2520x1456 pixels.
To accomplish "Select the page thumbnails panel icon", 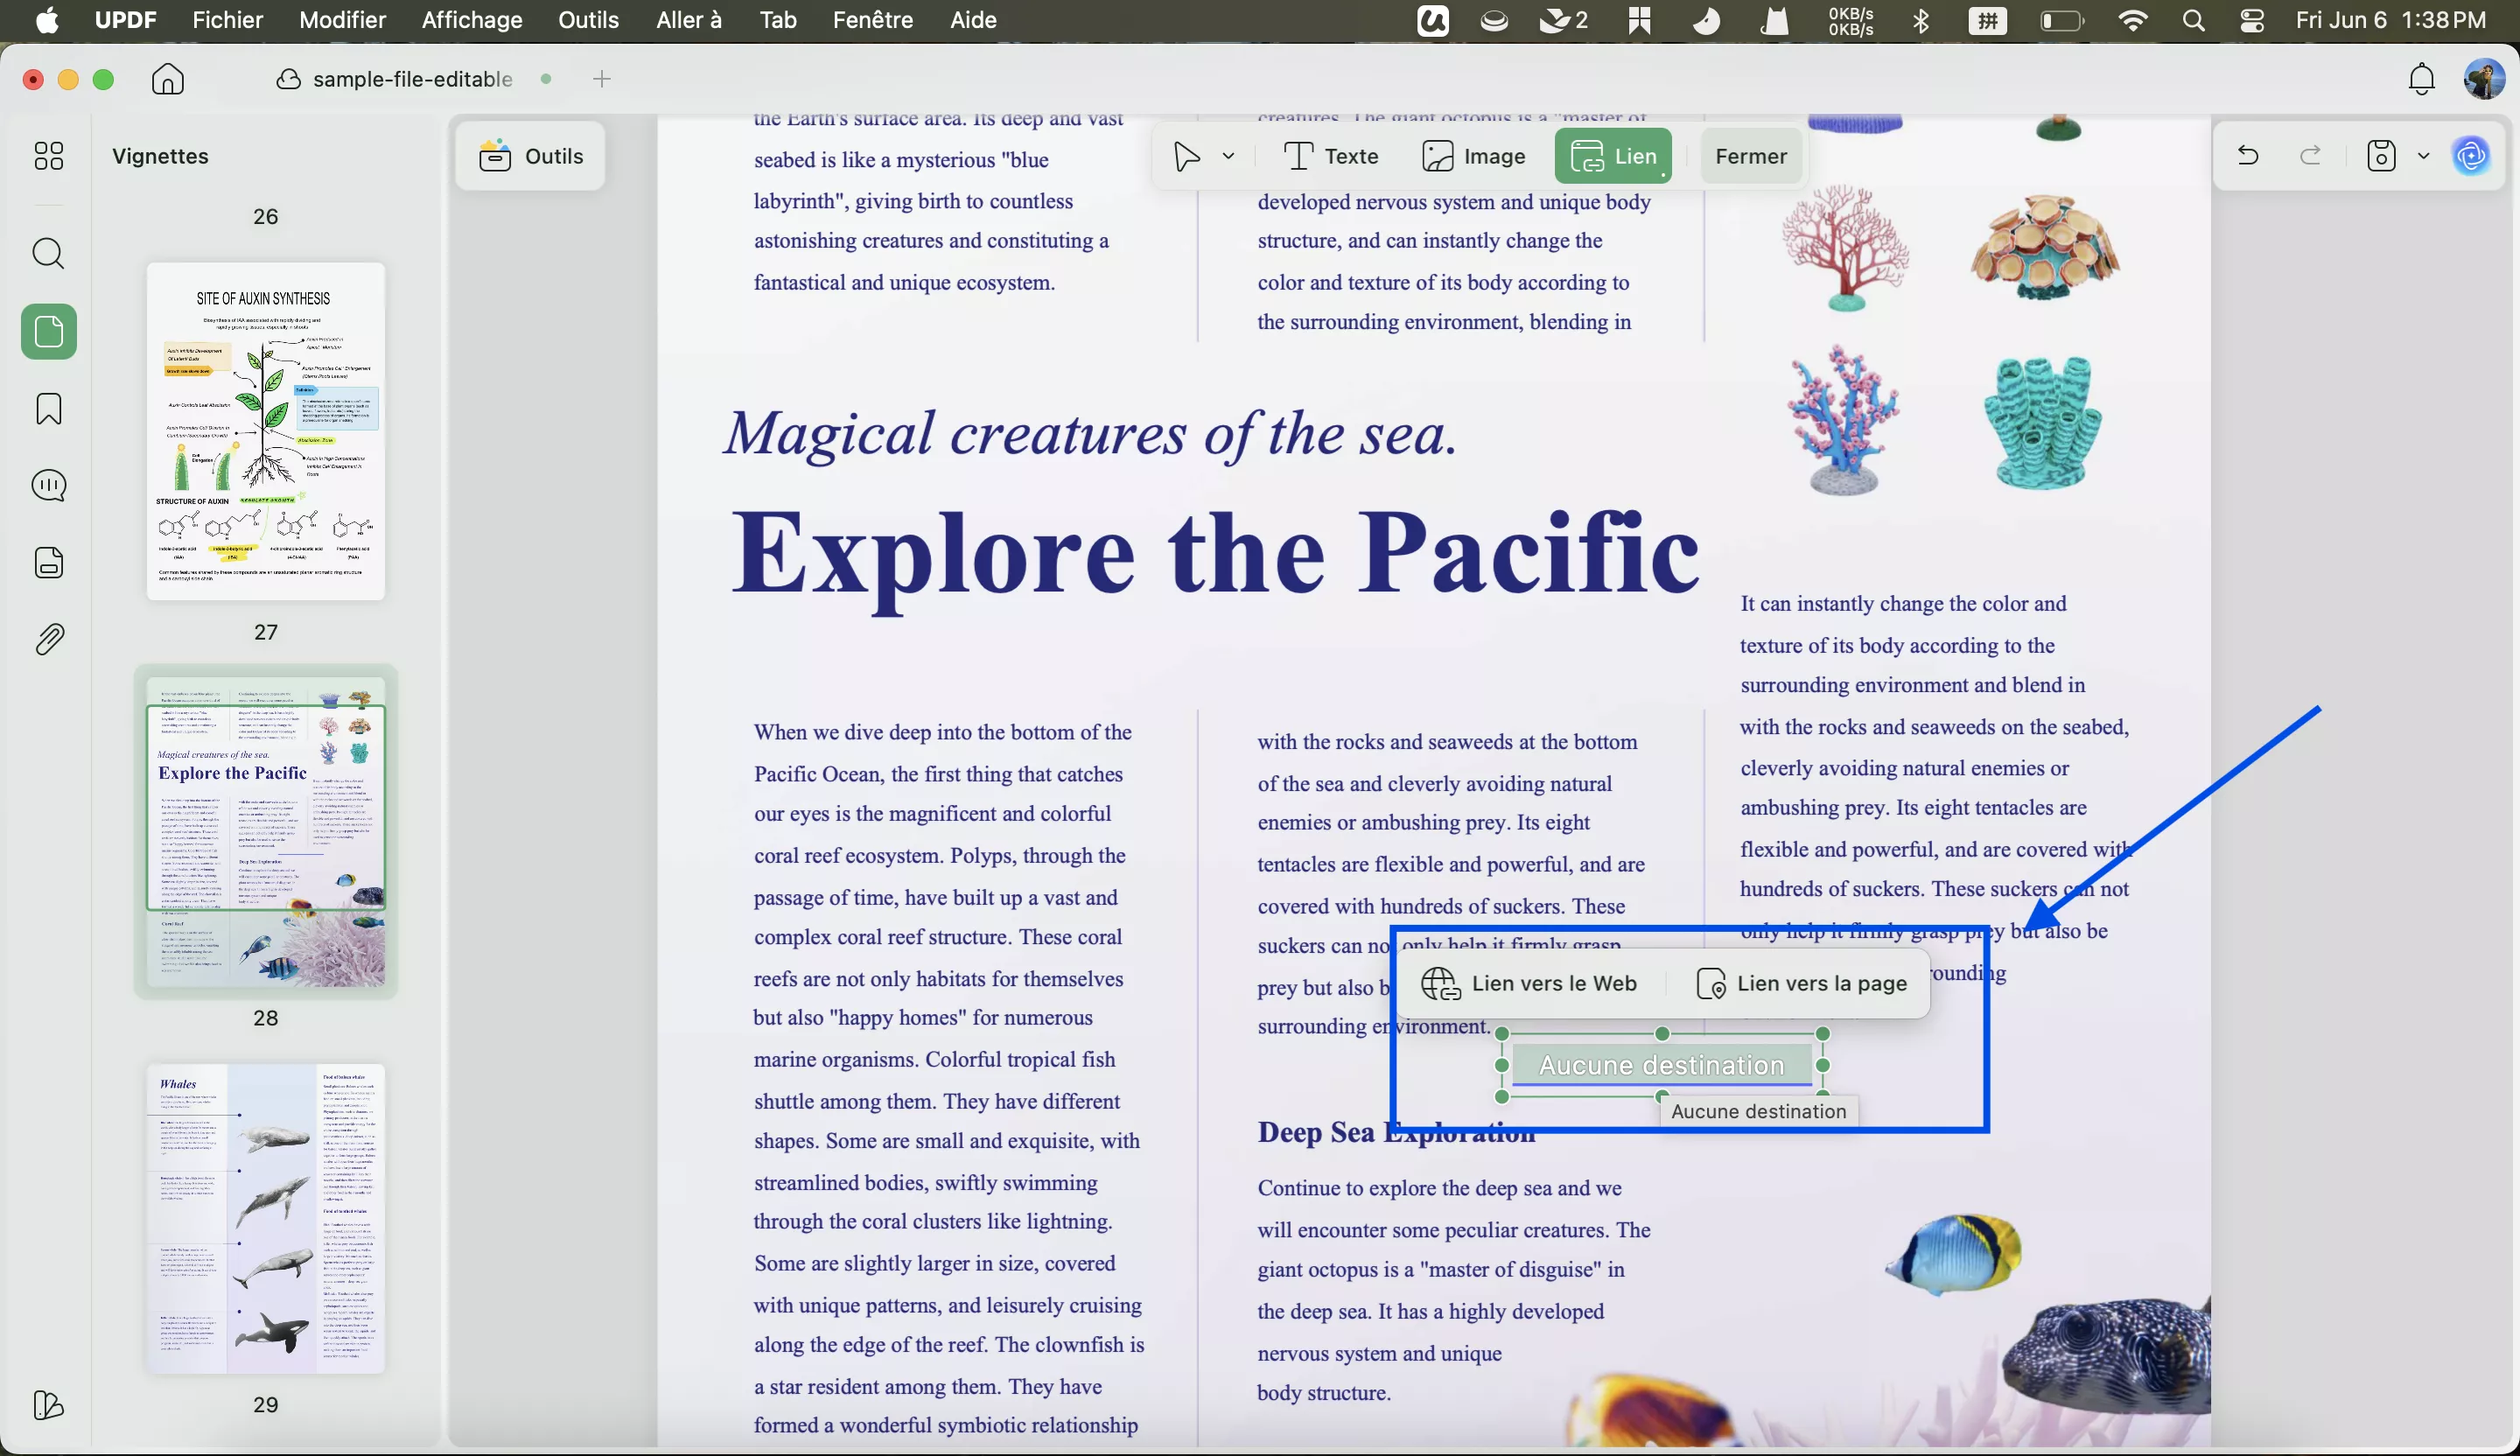I will (48, 331).
